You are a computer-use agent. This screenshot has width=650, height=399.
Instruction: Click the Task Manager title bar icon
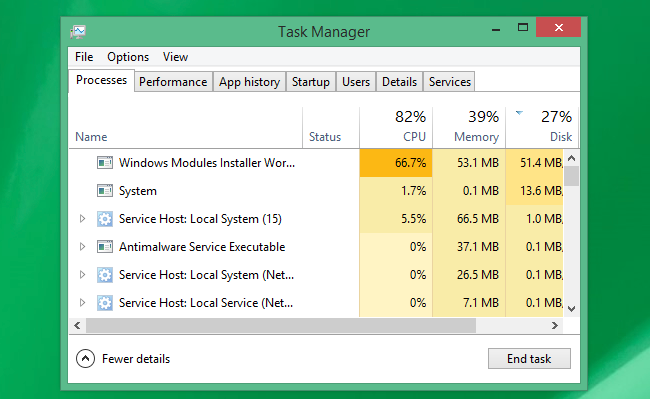[78, 32]
